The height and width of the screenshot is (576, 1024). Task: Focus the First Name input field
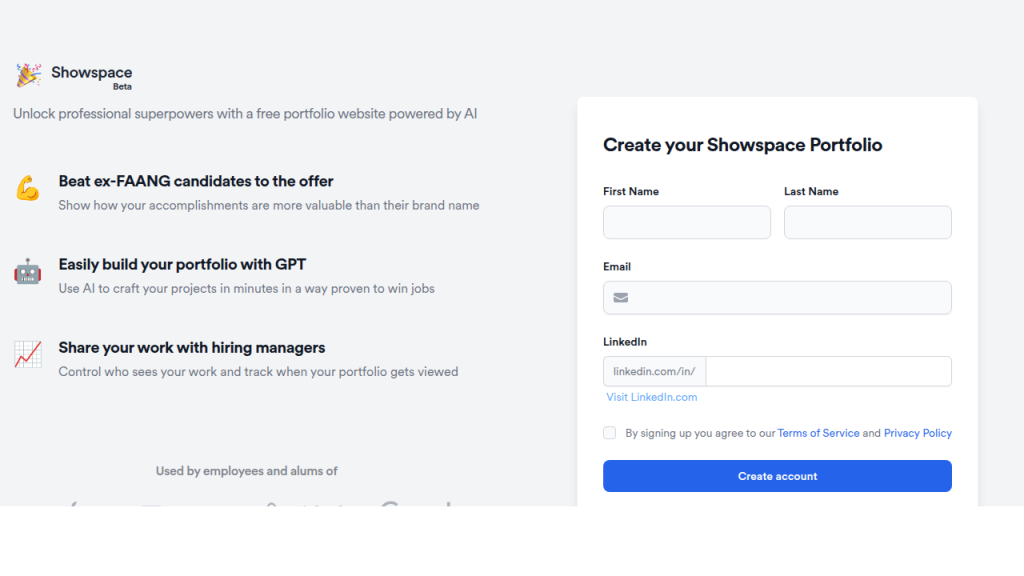click(687, 222)
